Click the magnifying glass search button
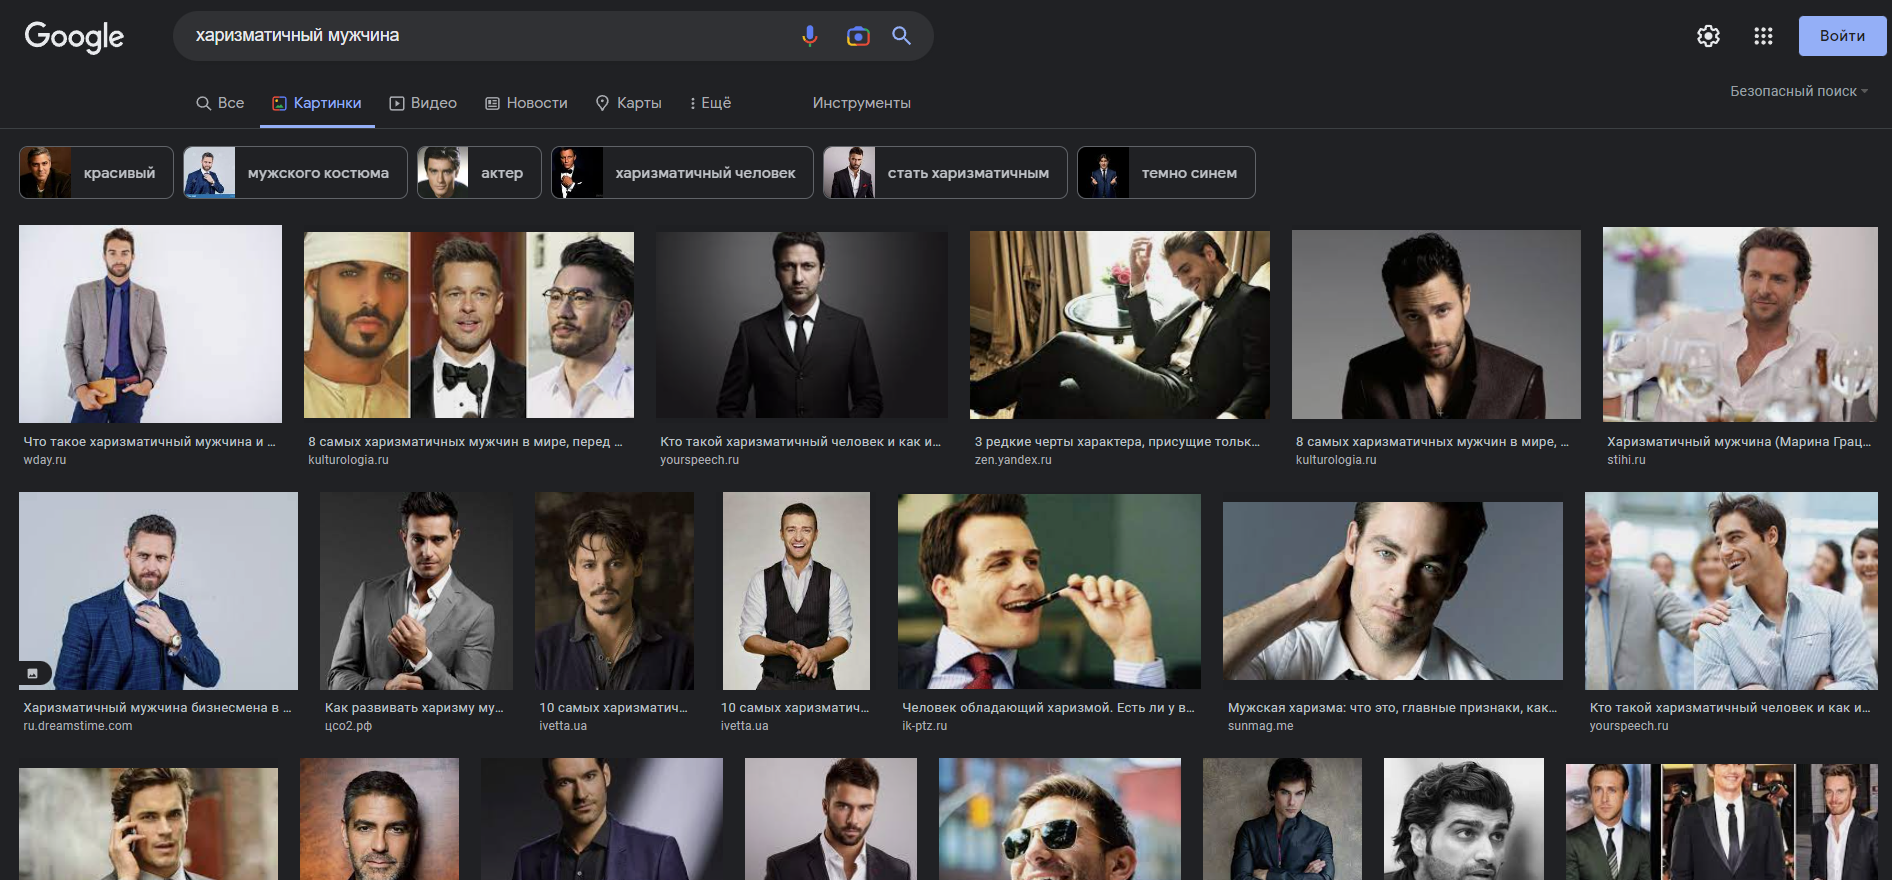Screen dimensions: 1892x880 tap(901, 36)
